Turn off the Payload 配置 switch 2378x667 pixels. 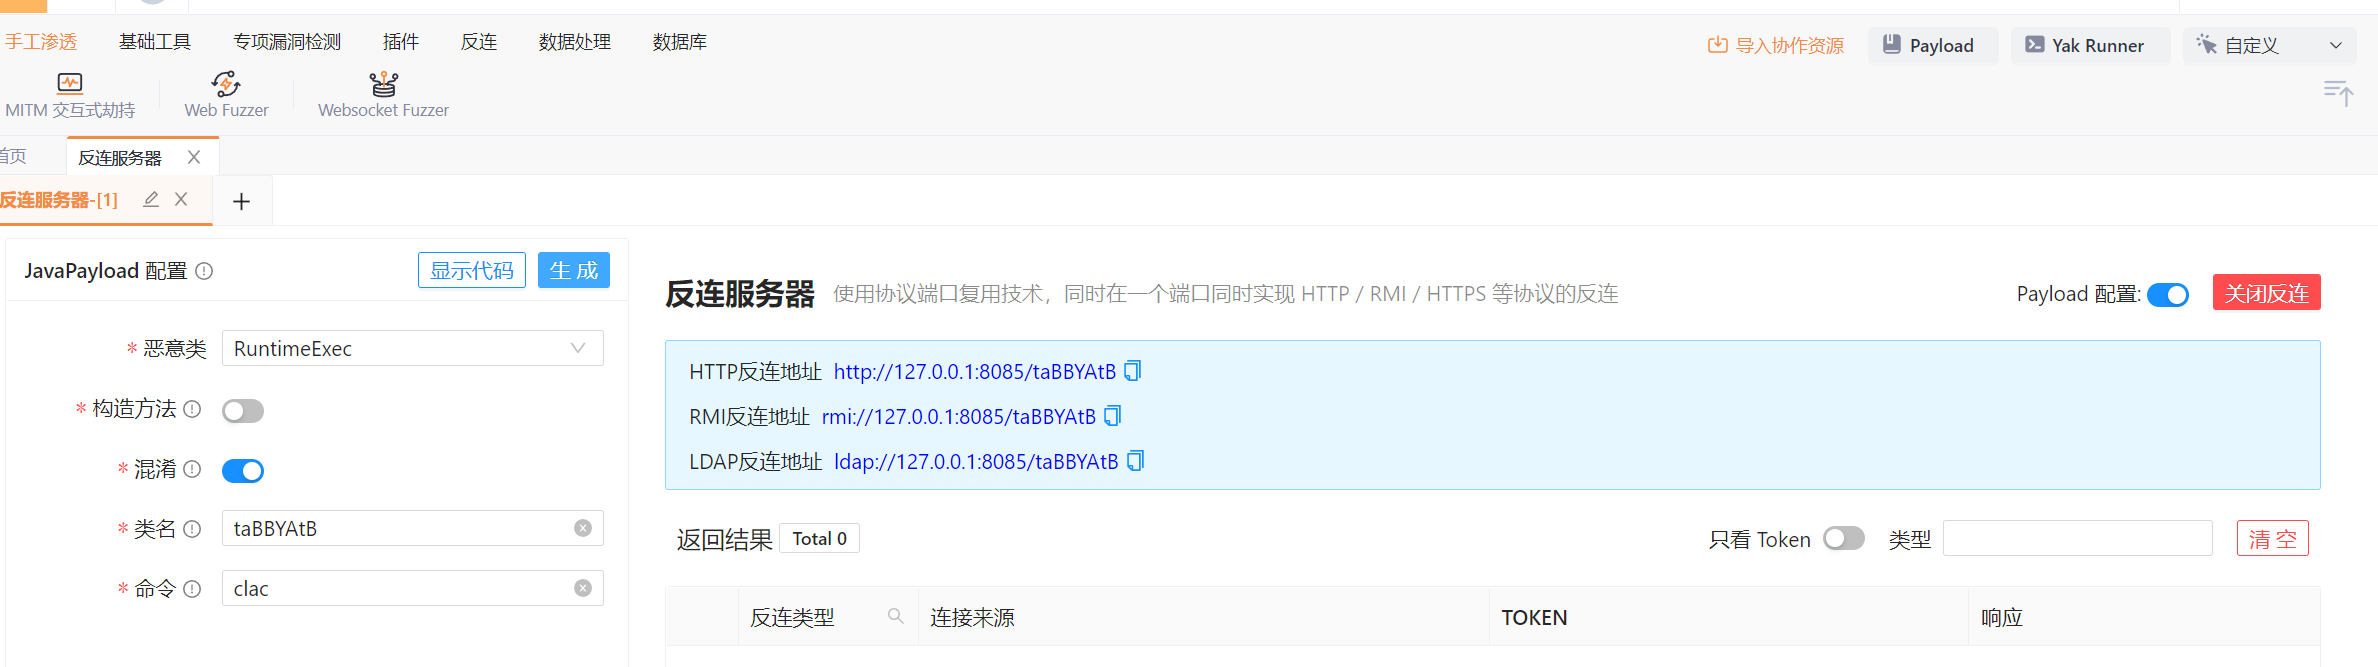point(2167,295)
